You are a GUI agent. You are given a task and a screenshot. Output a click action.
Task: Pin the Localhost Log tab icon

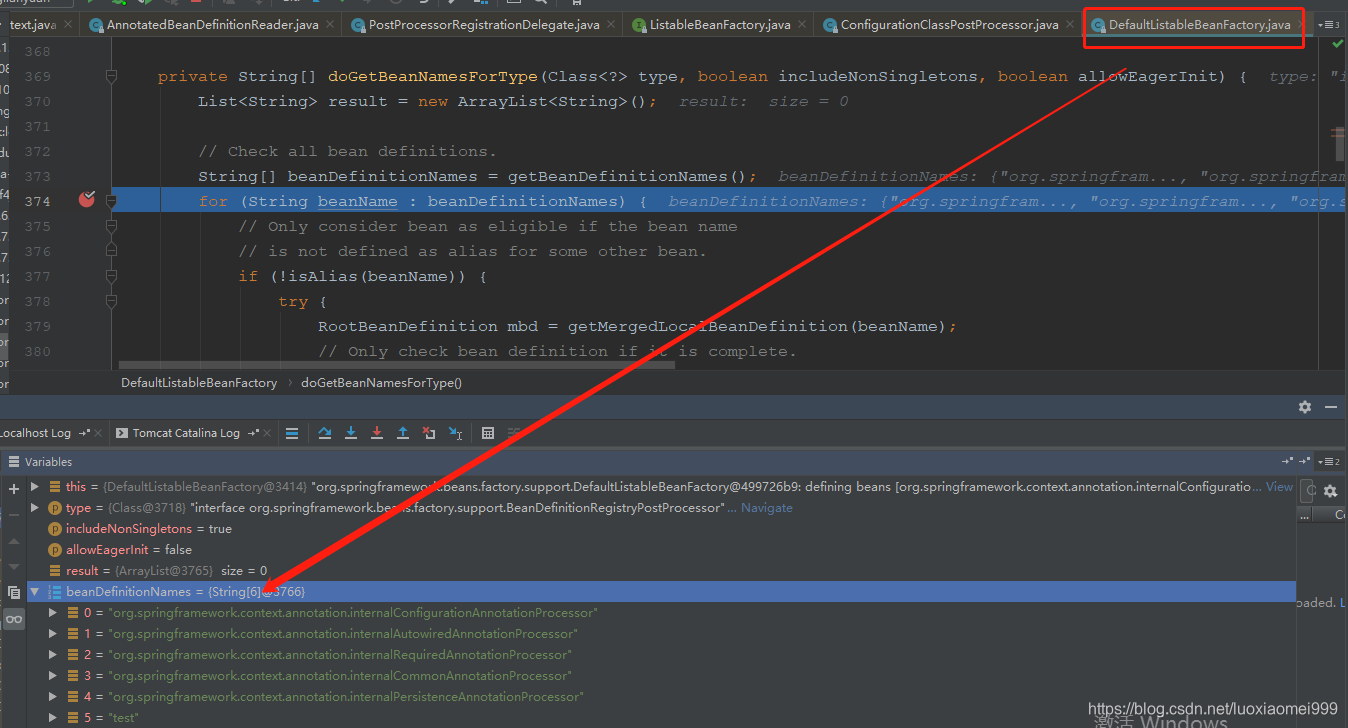(83, 433)
